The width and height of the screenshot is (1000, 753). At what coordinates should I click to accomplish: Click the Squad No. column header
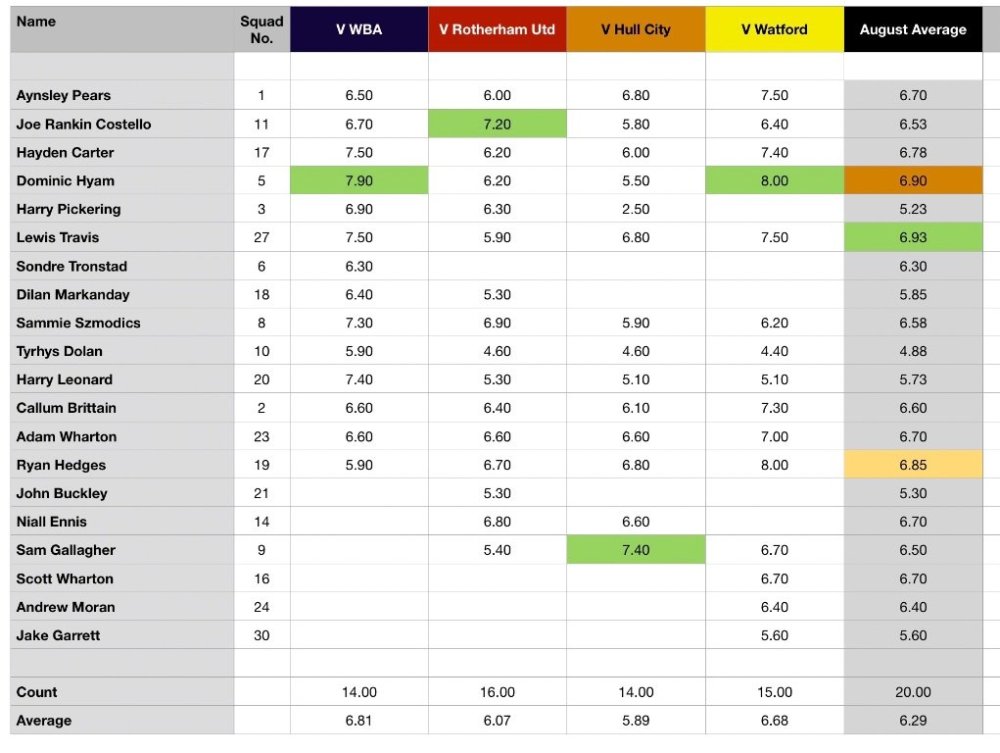tap(262, 30)
